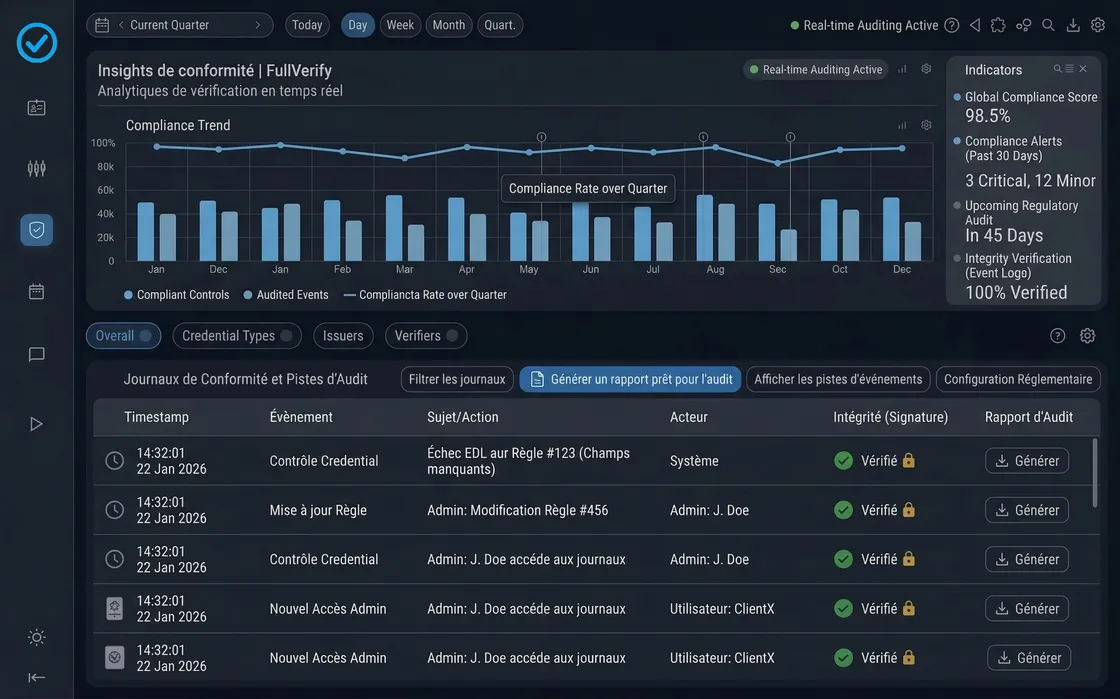Enable the Credential Types filter switch
This screenshot has height=699, width=1120.
(288, 335)
